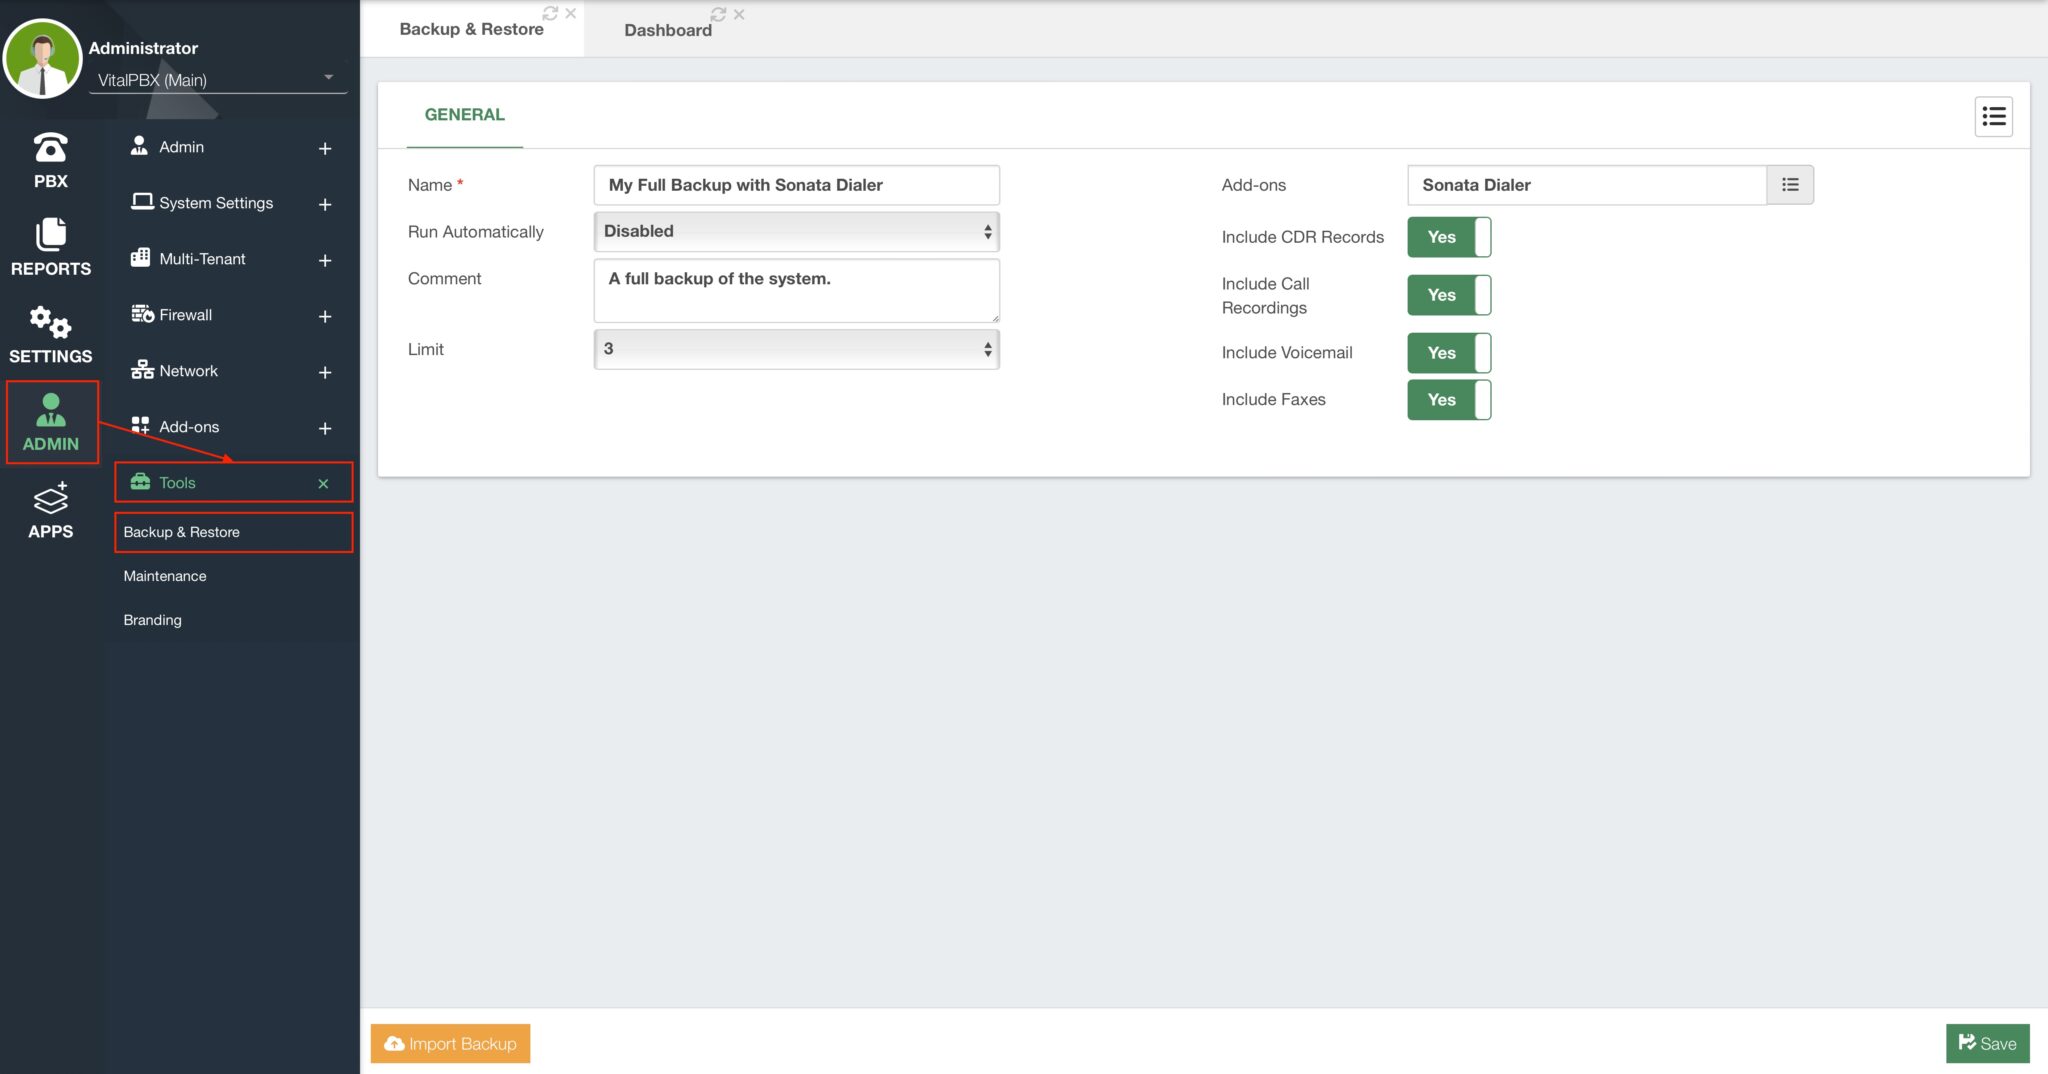Viewport: 2048px width, 1074px height.
Task: Click the Name input field
Action: point(797,185)
